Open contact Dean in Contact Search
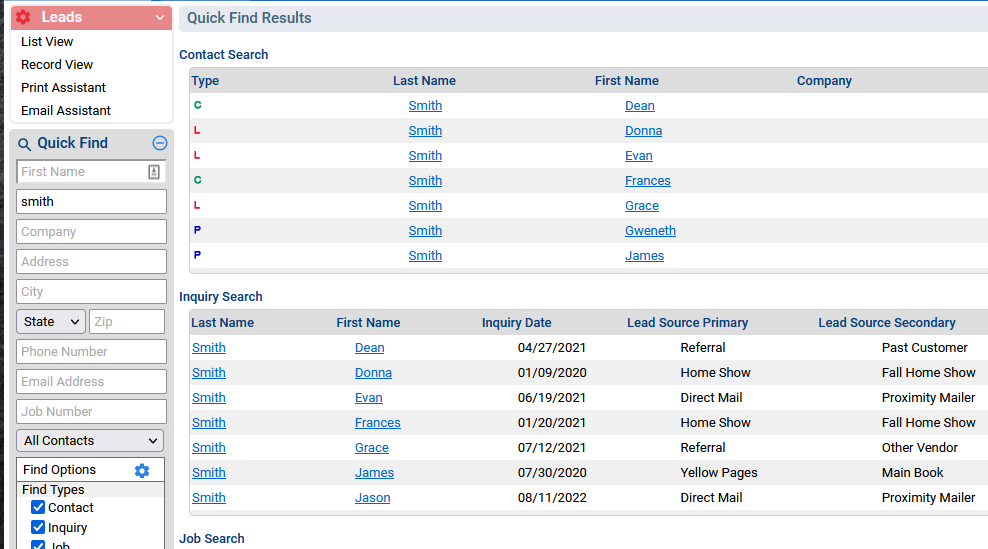The image size is (988, 549). click(x=640, y=106)
